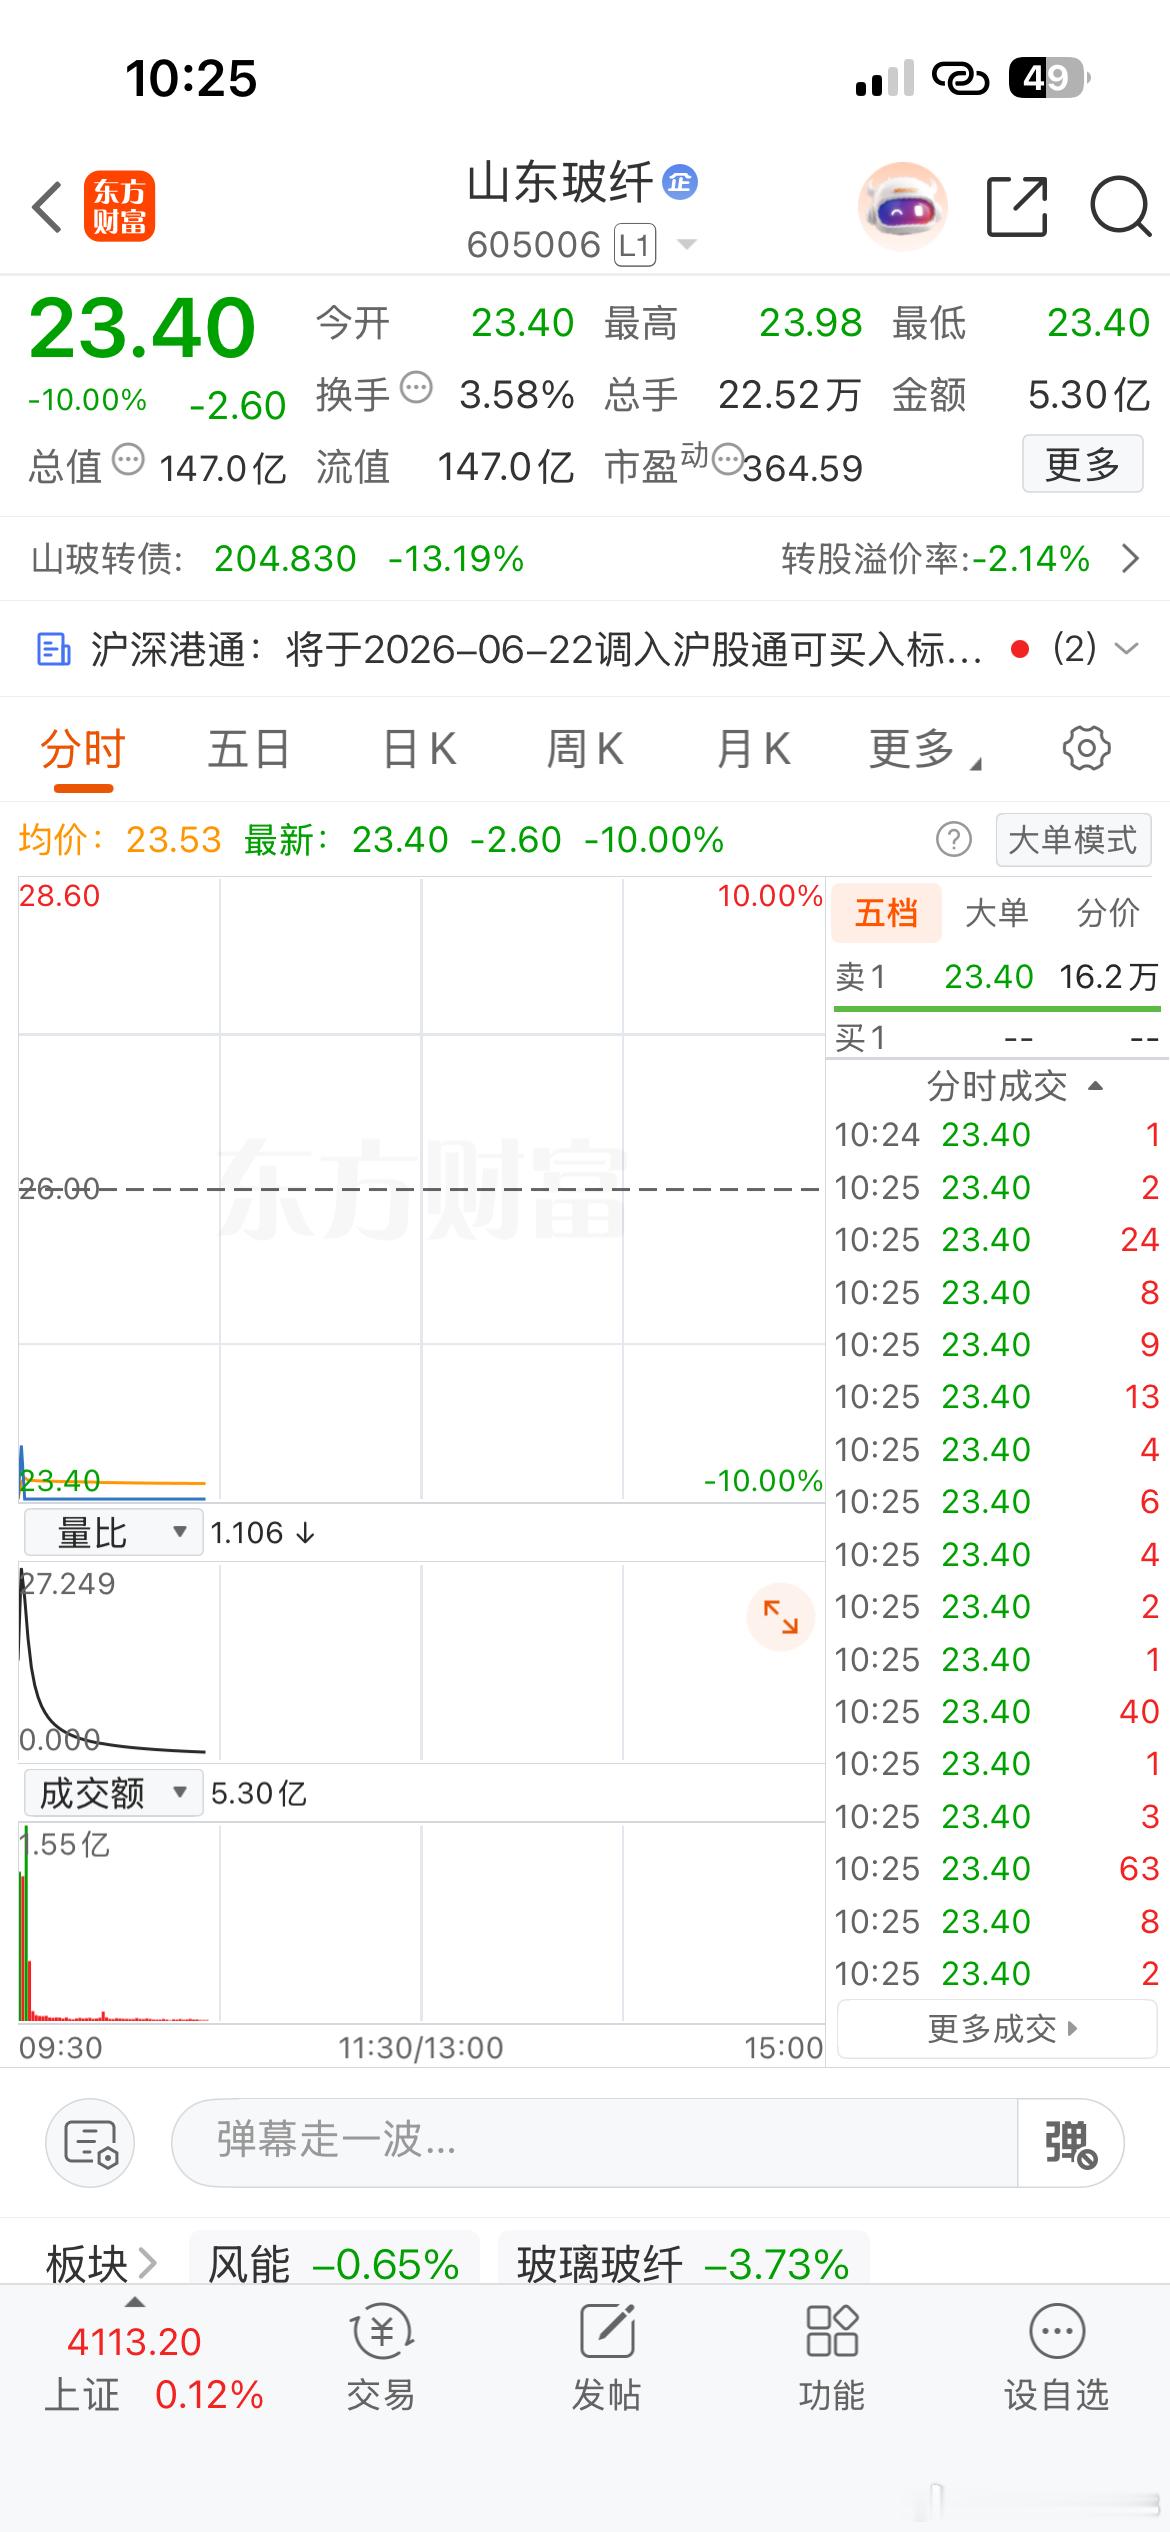Toggle 大单模式 button
The width and height of the screenshot is (1170, 2532).
[x=1074, y=840]
